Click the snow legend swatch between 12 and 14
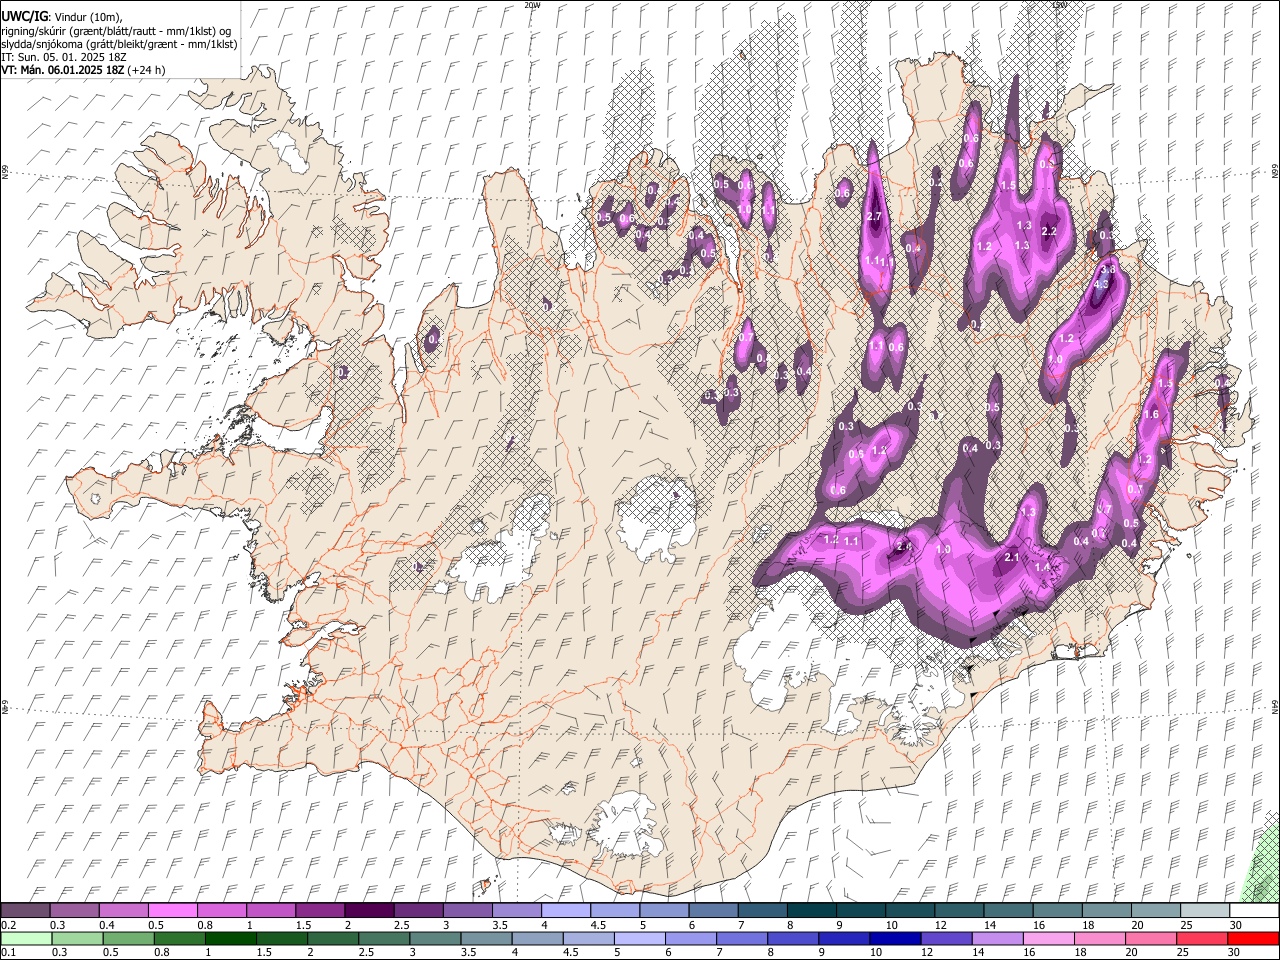Viewport: 1280px width, 960px height. [x=959, y=910]
